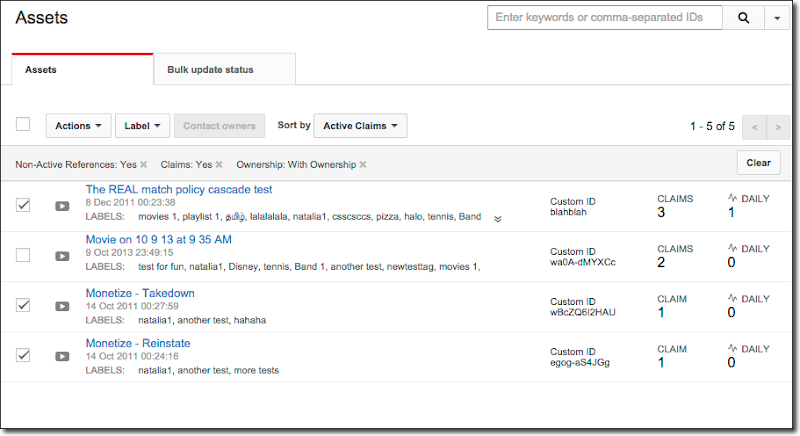Switch to Bulk update status tab
This screenshot has width=800, height=436.
pos(224,70)
